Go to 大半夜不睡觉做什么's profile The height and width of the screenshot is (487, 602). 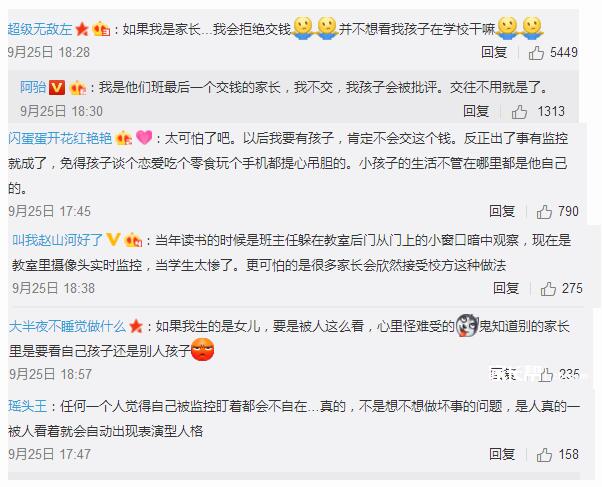click(67, 327)
